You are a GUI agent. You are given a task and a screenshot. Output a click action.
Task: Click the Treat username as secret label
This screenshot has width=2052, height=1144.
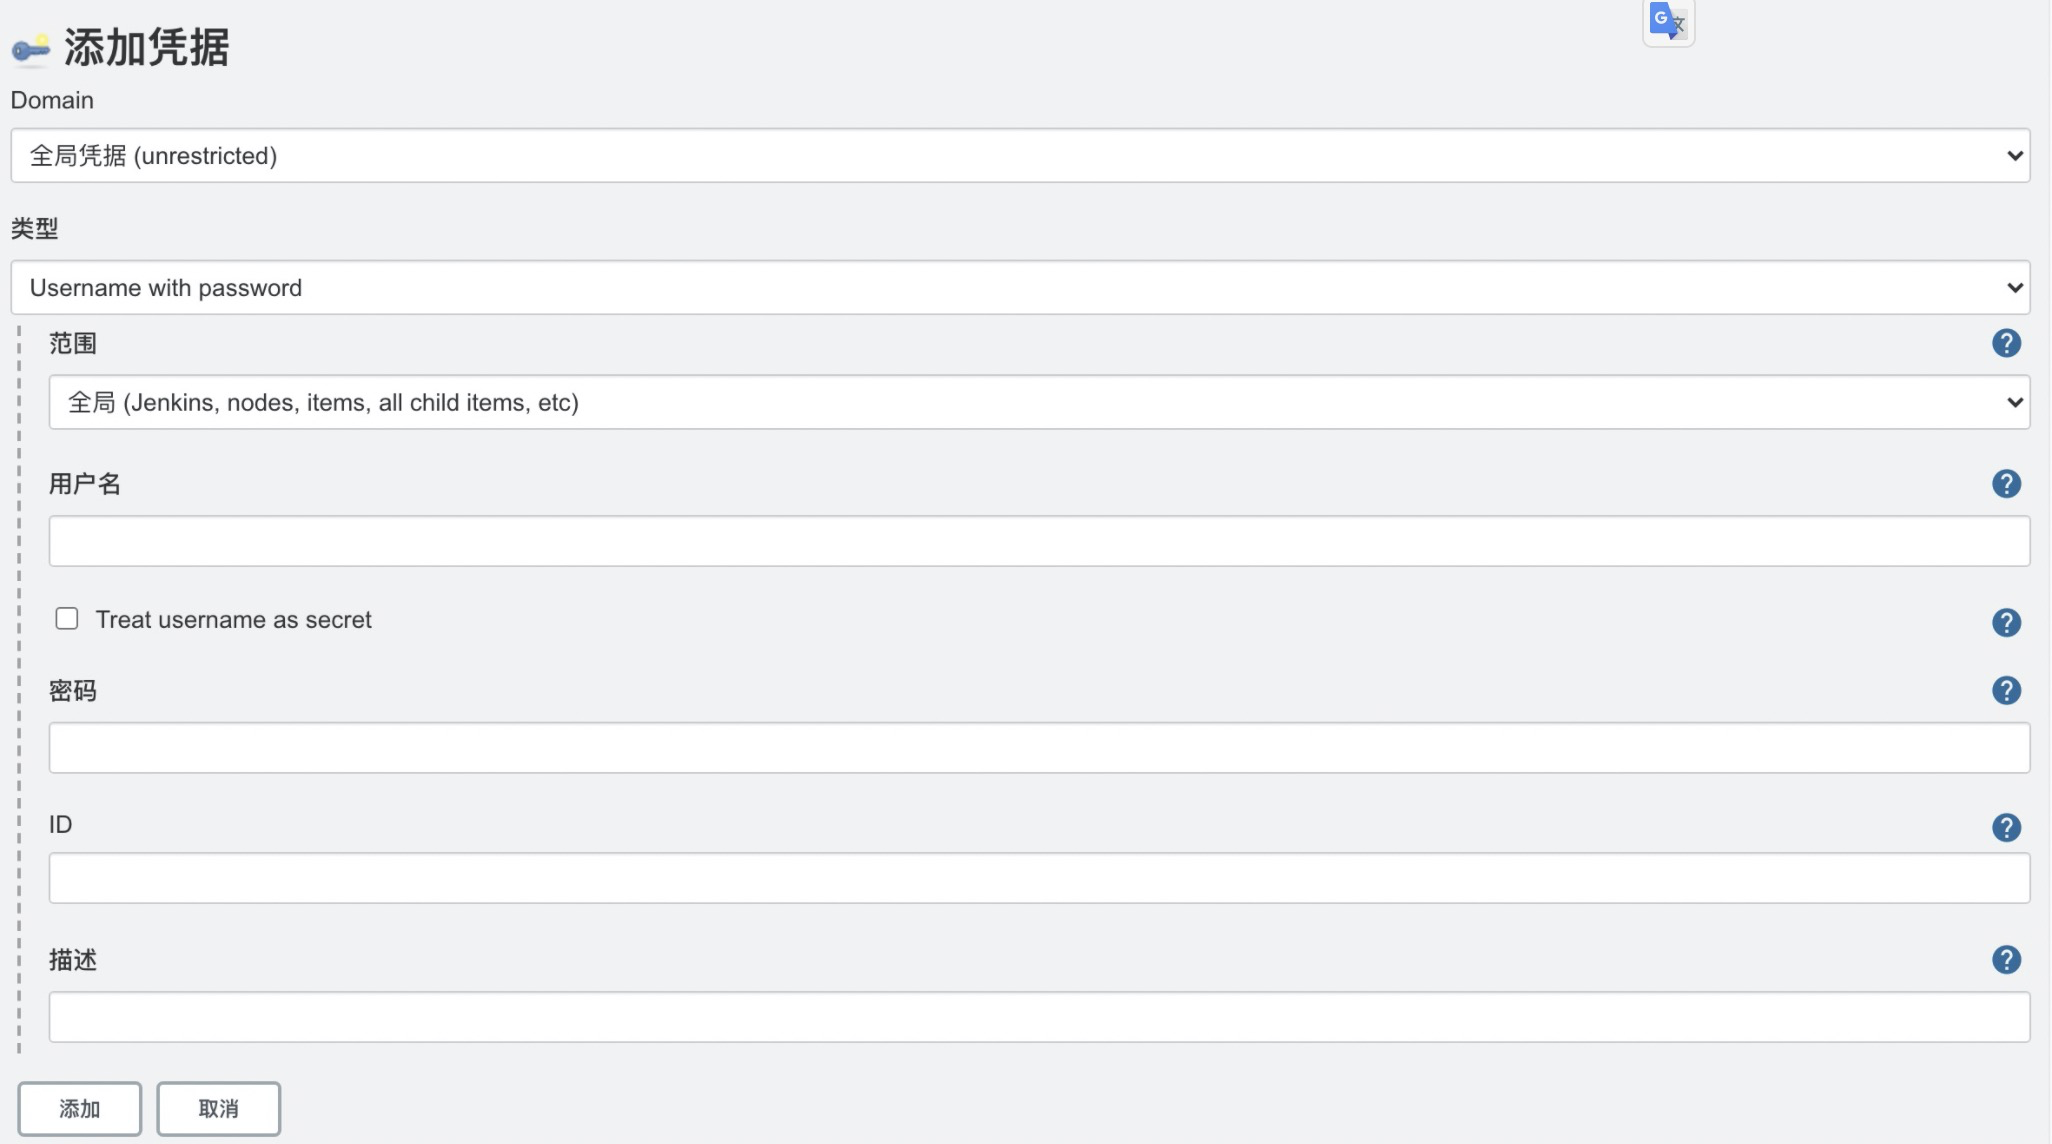pyautogui.click(x=233, y=620)
